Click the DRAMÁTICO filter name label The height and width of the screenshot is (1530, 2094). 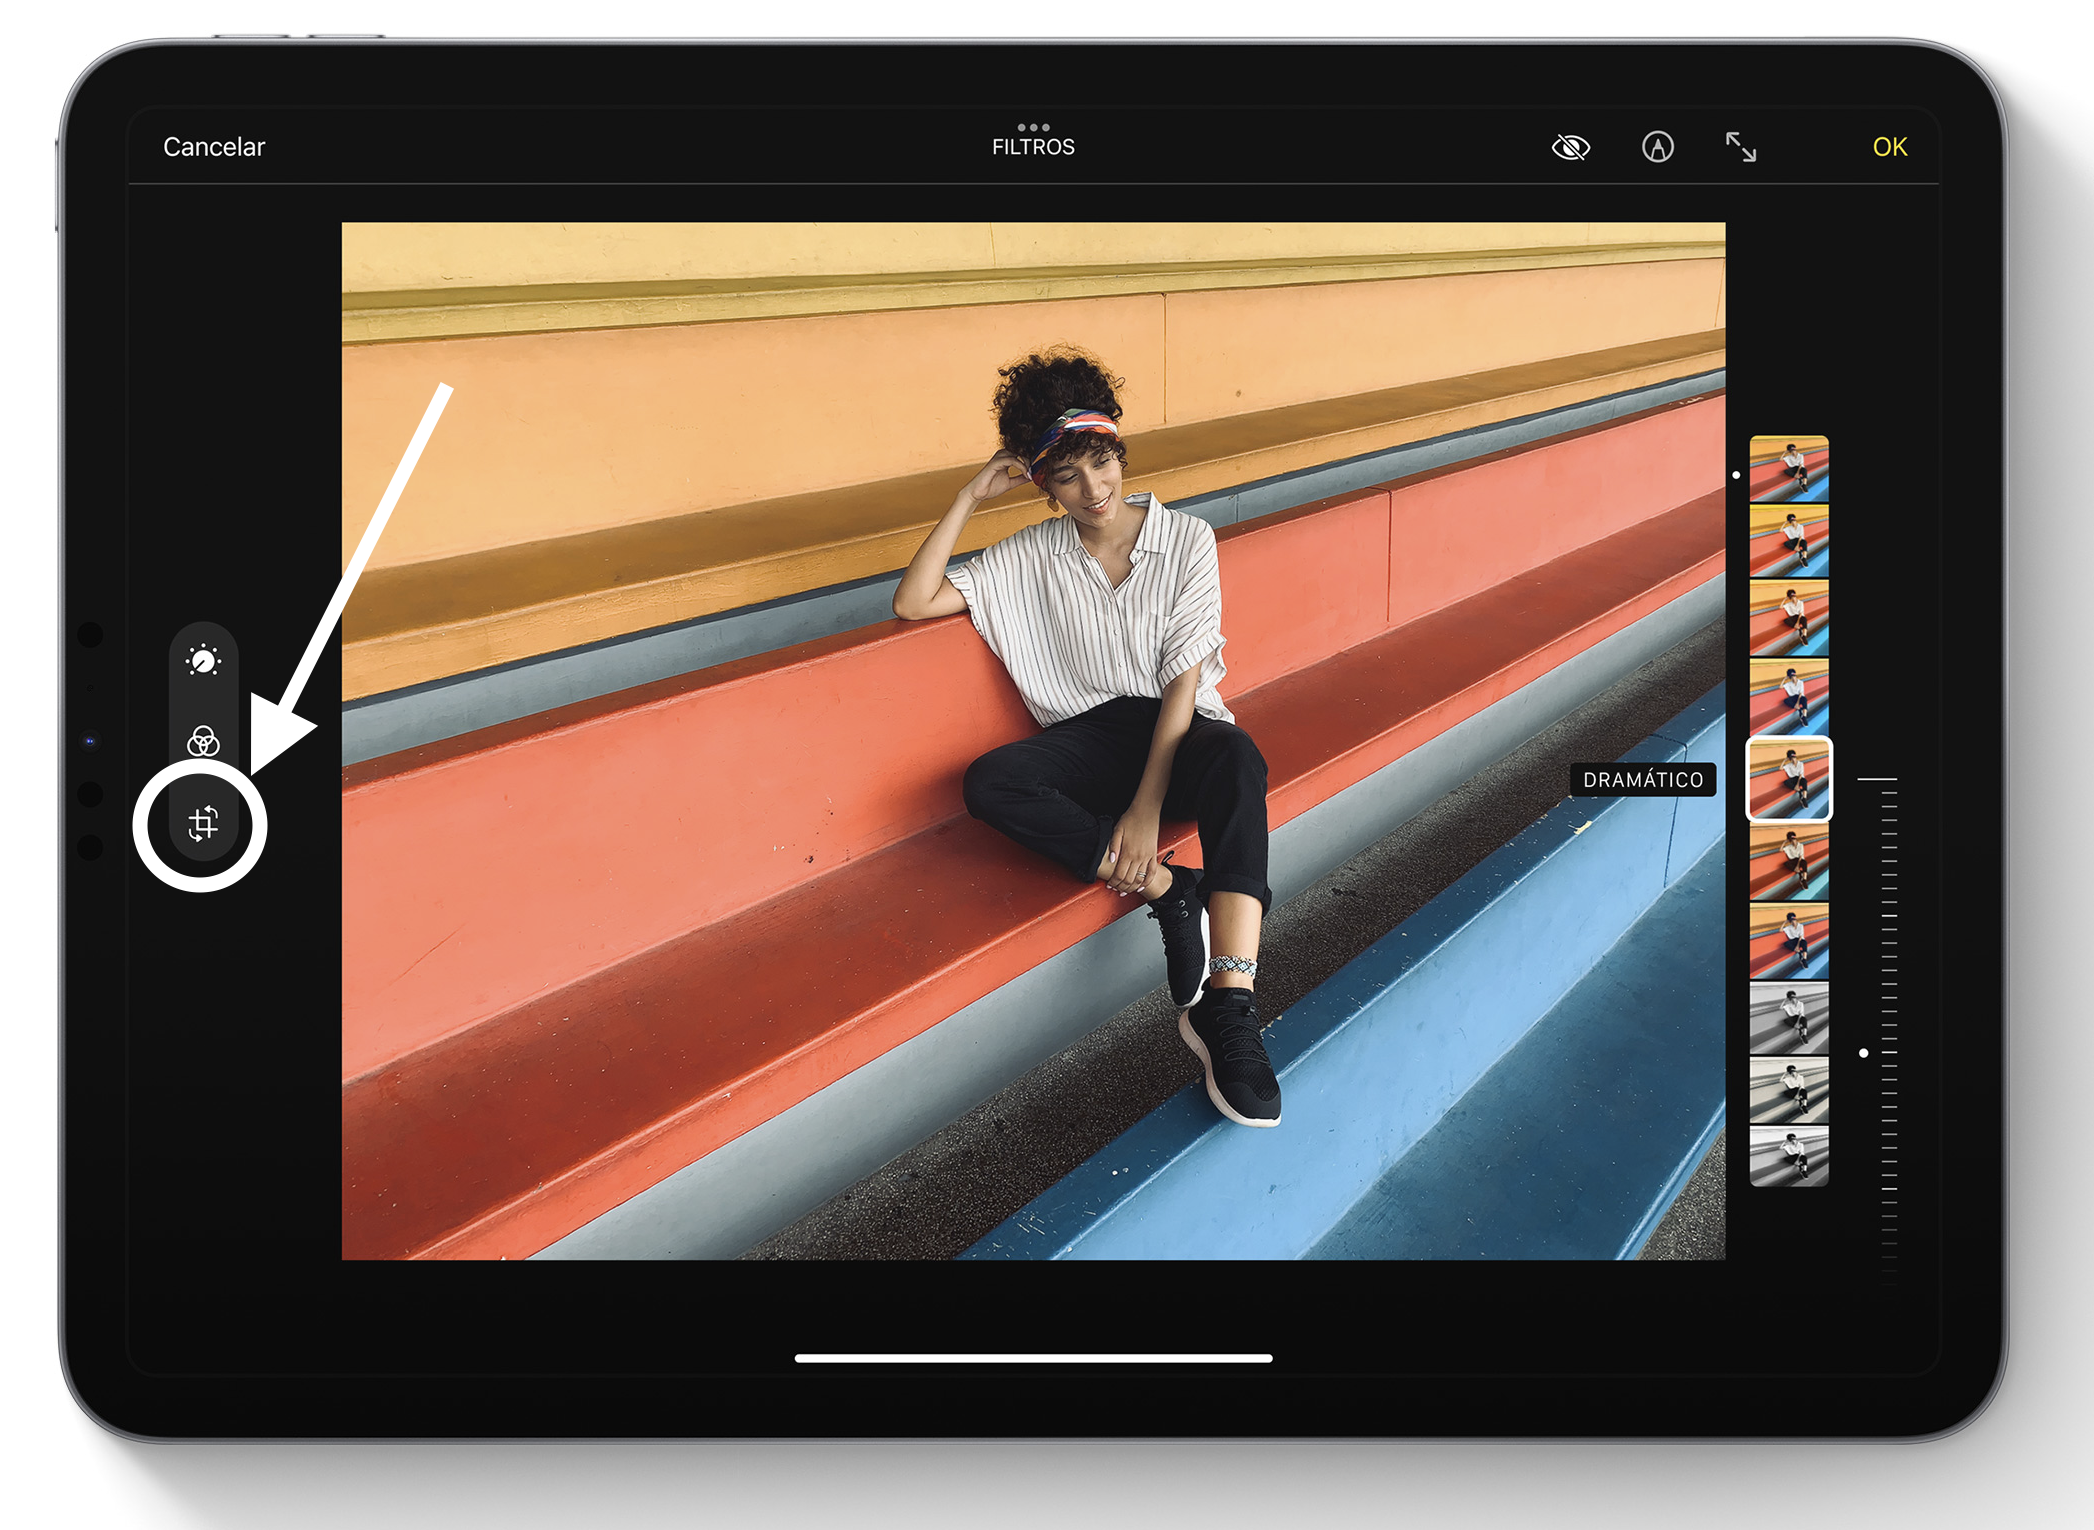1642,780
